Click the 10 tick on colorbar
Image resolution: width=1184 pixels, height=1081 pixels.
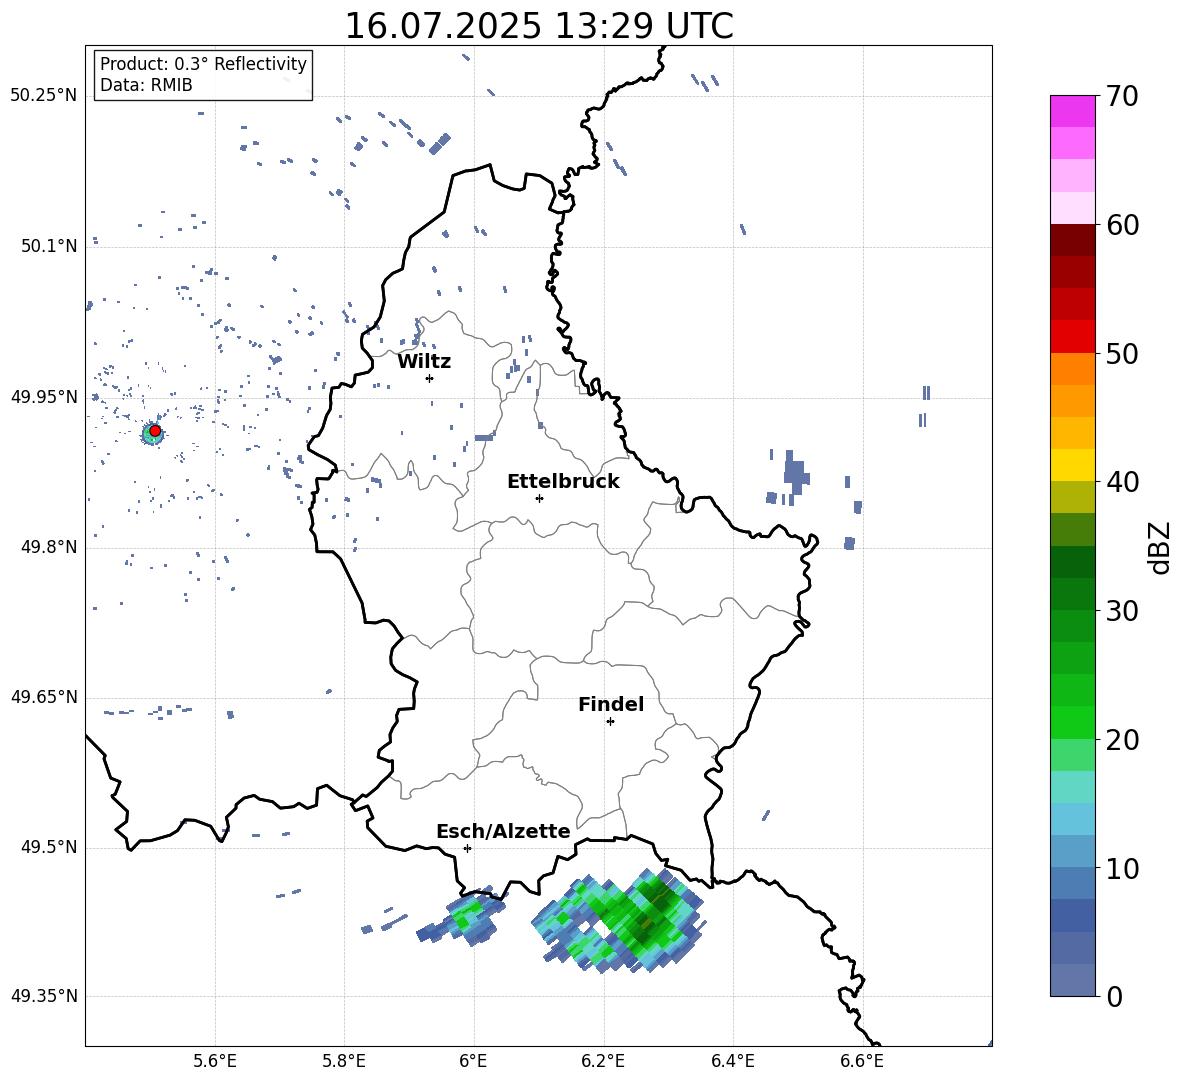[1122, 868]
